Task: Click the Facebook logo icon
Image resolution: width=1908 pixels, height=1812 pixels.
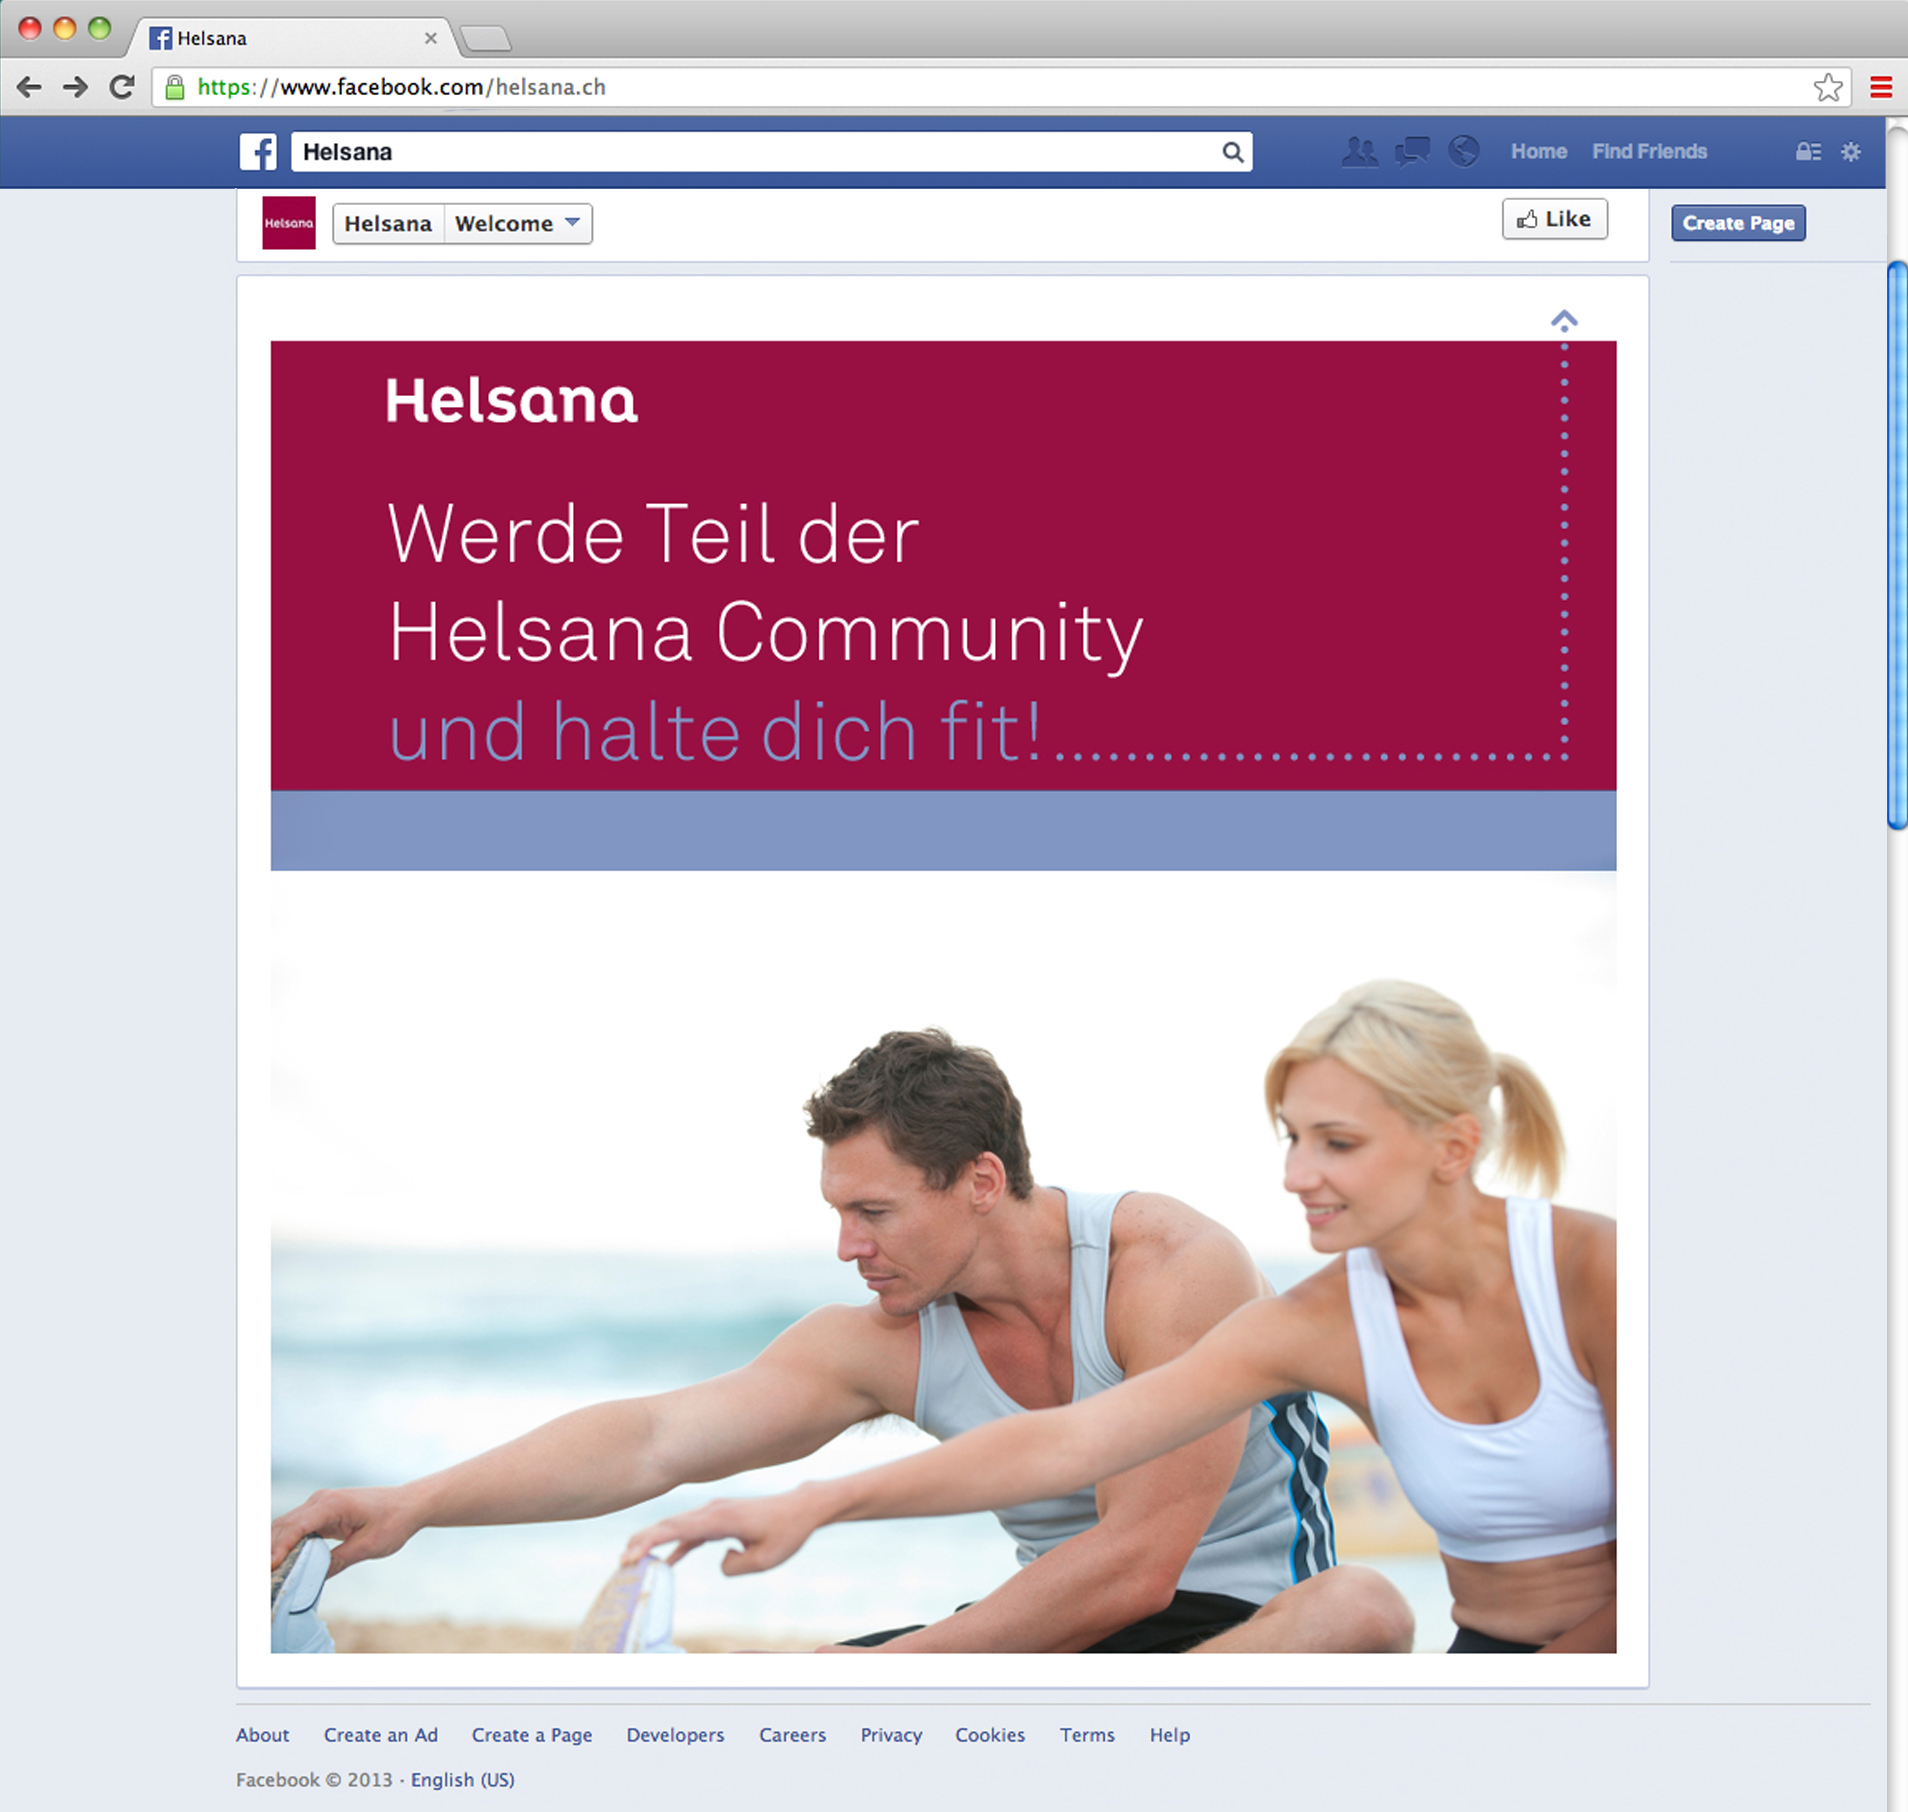Action: coord(258,152)
